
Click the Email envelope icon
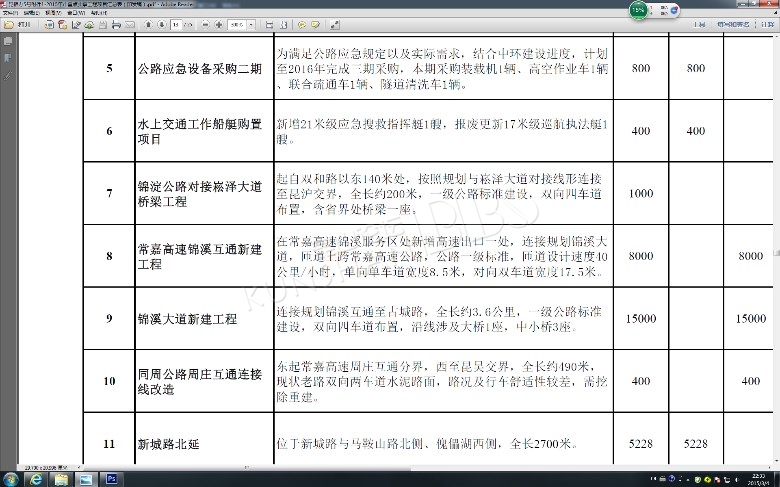coord(130,24)
